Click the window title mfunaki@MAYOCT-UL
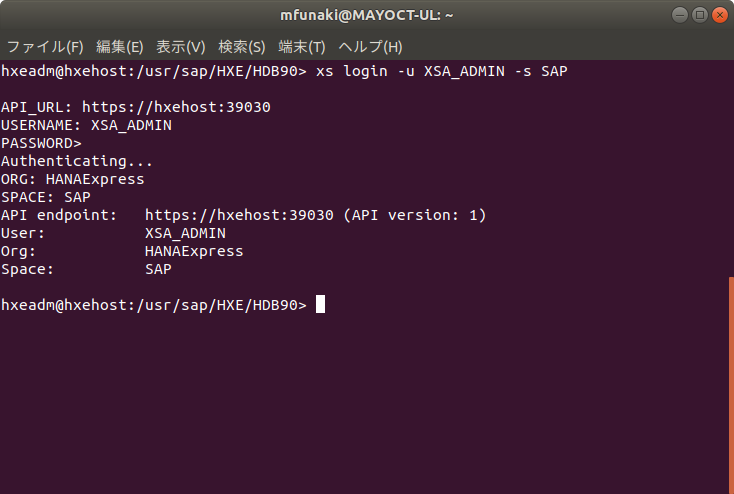The image size is (734, 494). point(366,15)
